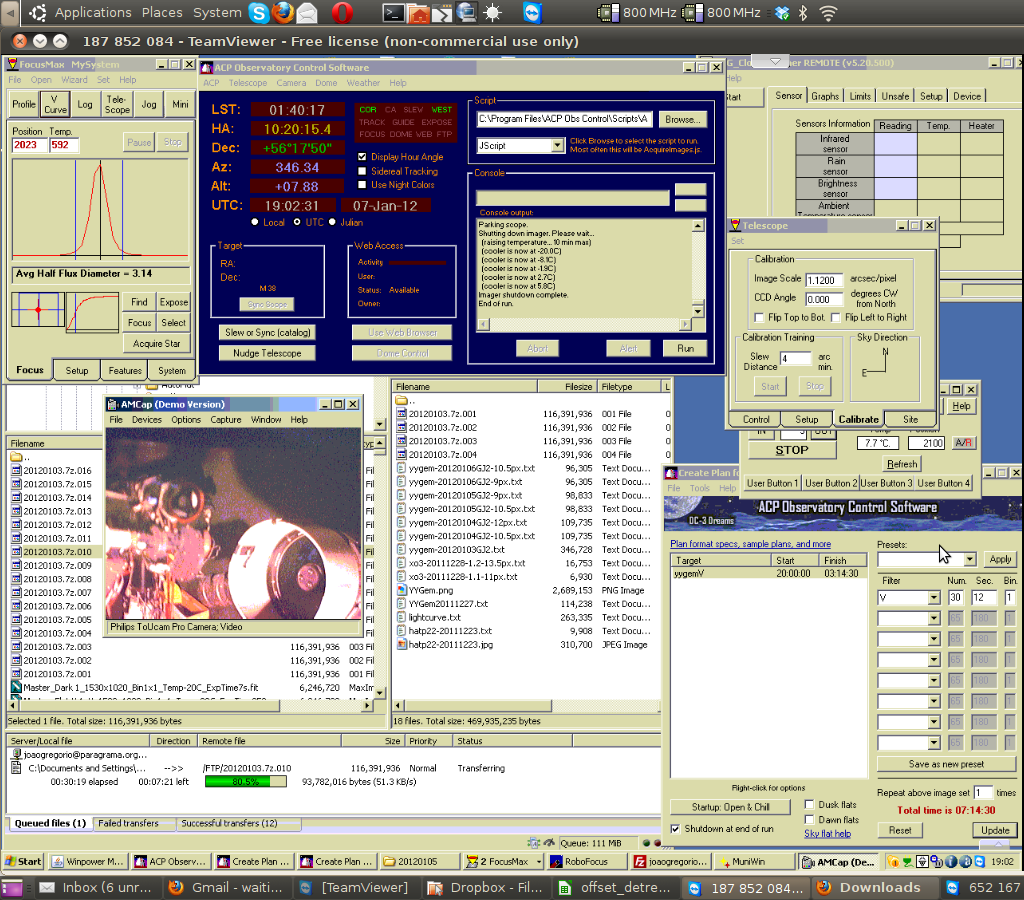This screenshot has height=900, width=1024.
Task: Open the Dropbox window in bottom panel
Action: click(485, 888)
